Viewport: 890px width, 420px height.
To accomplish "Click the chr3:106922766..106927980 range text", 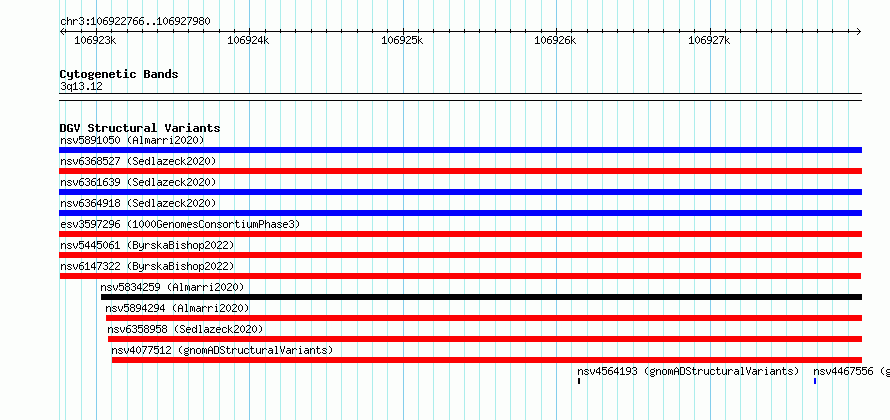I will (x=135, y=22).
